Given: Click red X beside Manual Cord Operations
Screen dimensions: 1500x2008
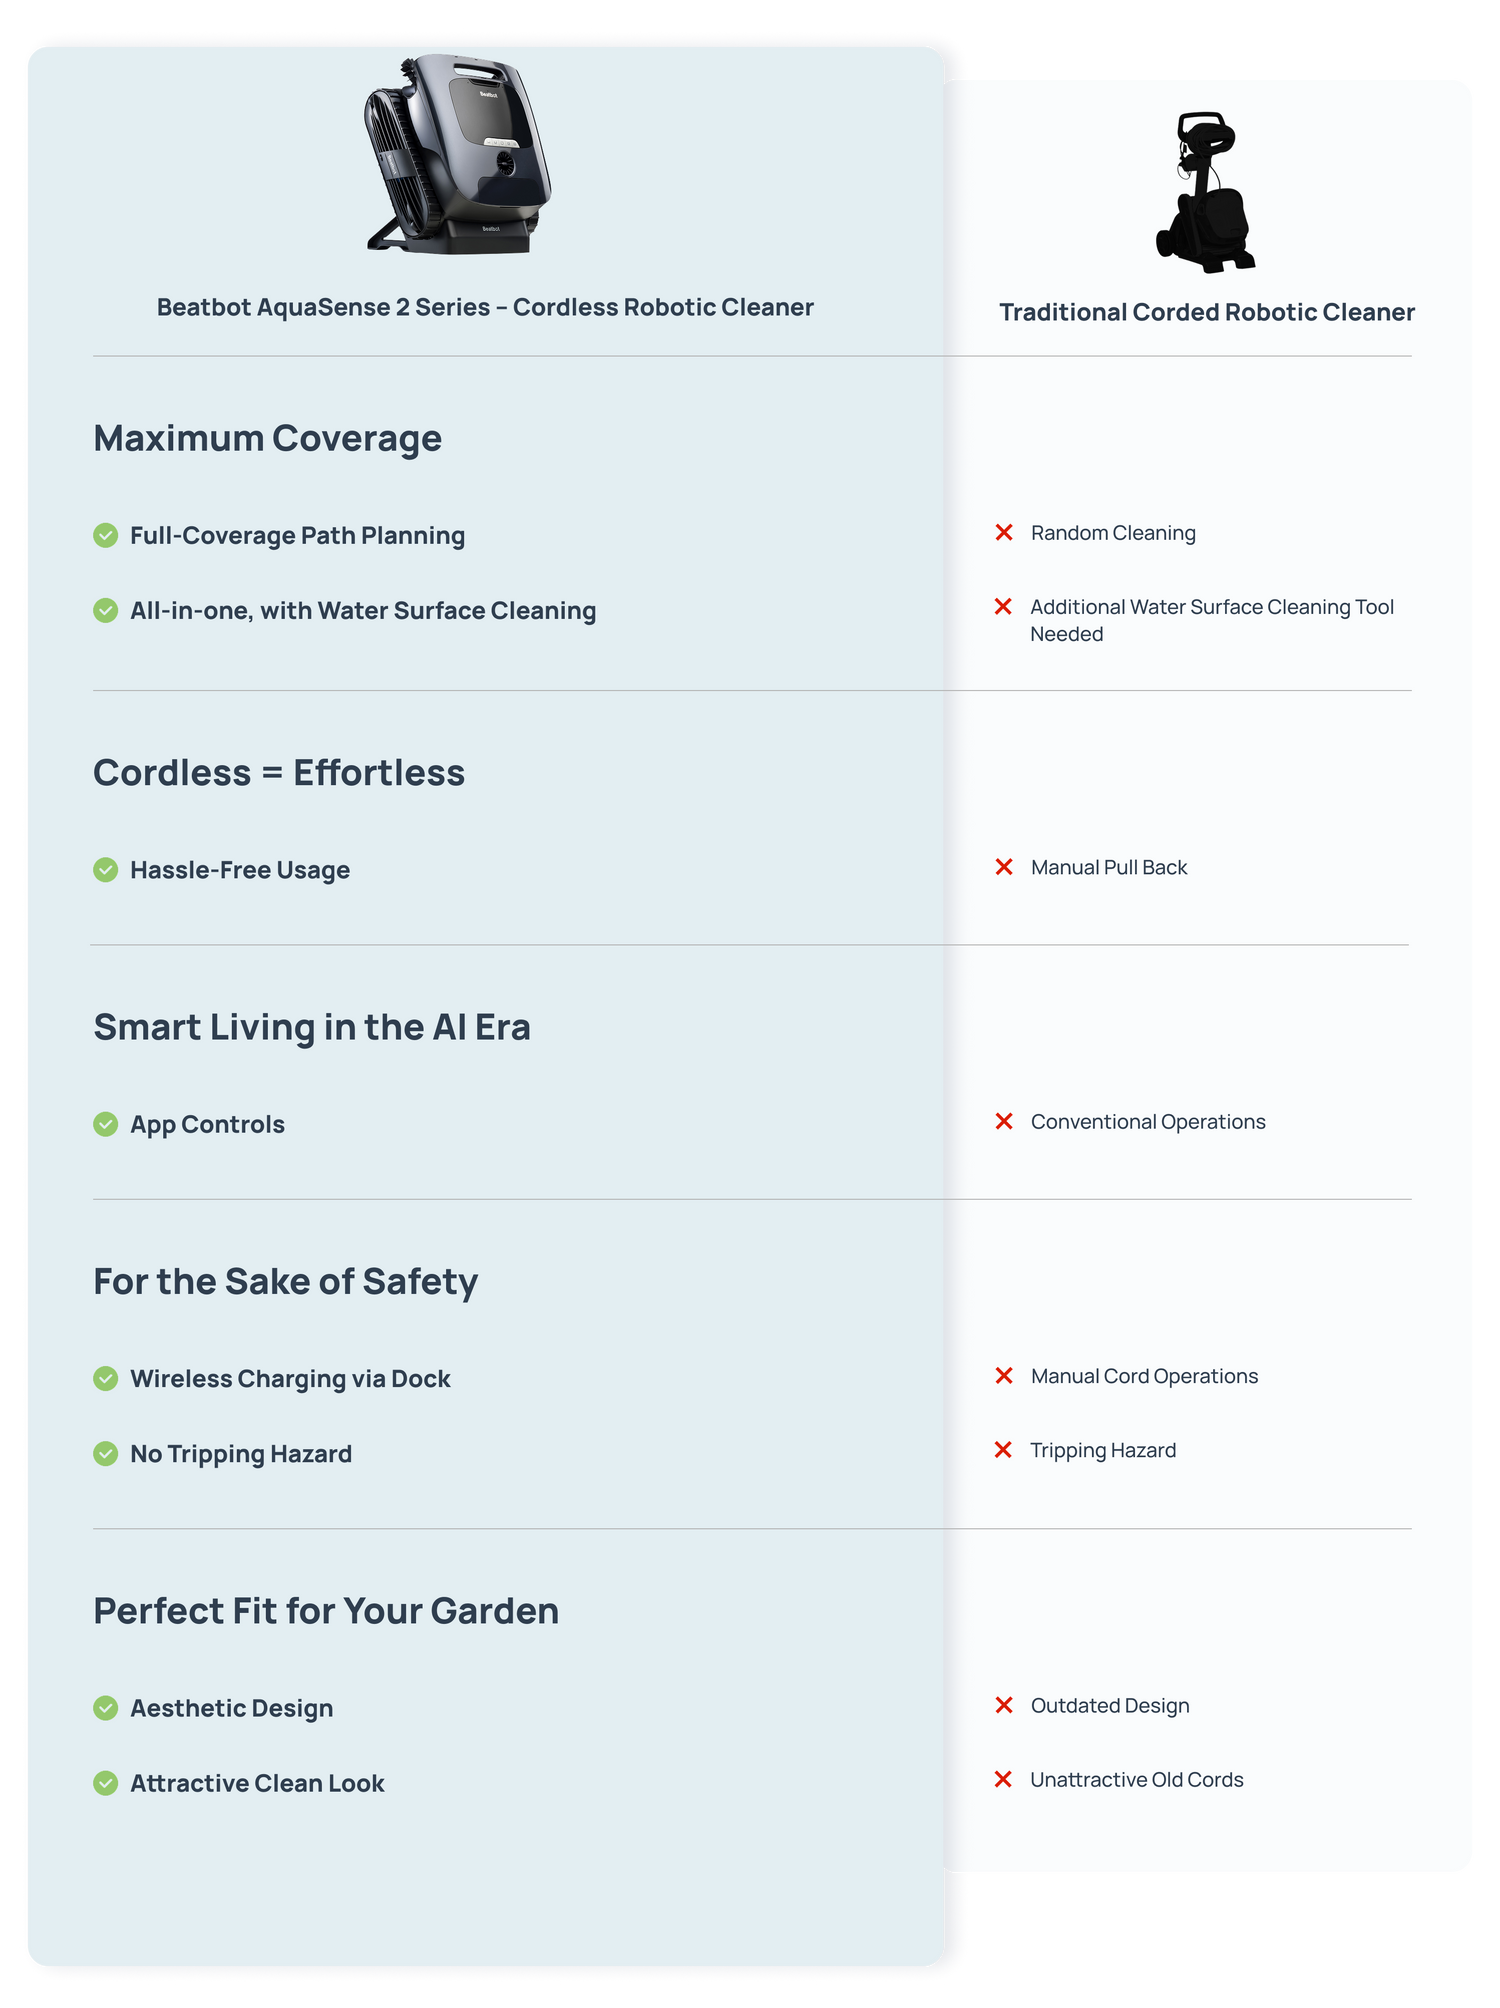Looking at the screenshot, I should 1004,1376.
